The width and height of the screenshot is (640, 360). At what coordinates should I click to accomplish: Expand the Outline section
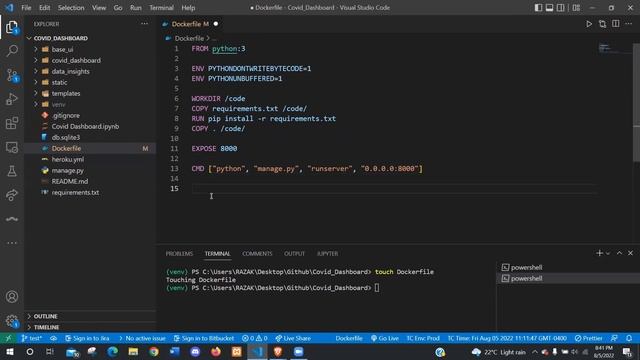[x=45, y=316]
